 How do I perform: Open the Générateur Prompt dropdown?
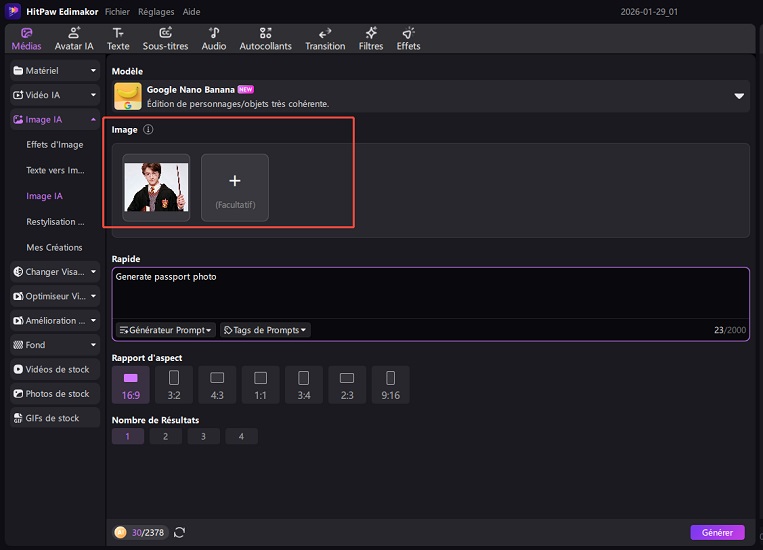pos(166,330)
